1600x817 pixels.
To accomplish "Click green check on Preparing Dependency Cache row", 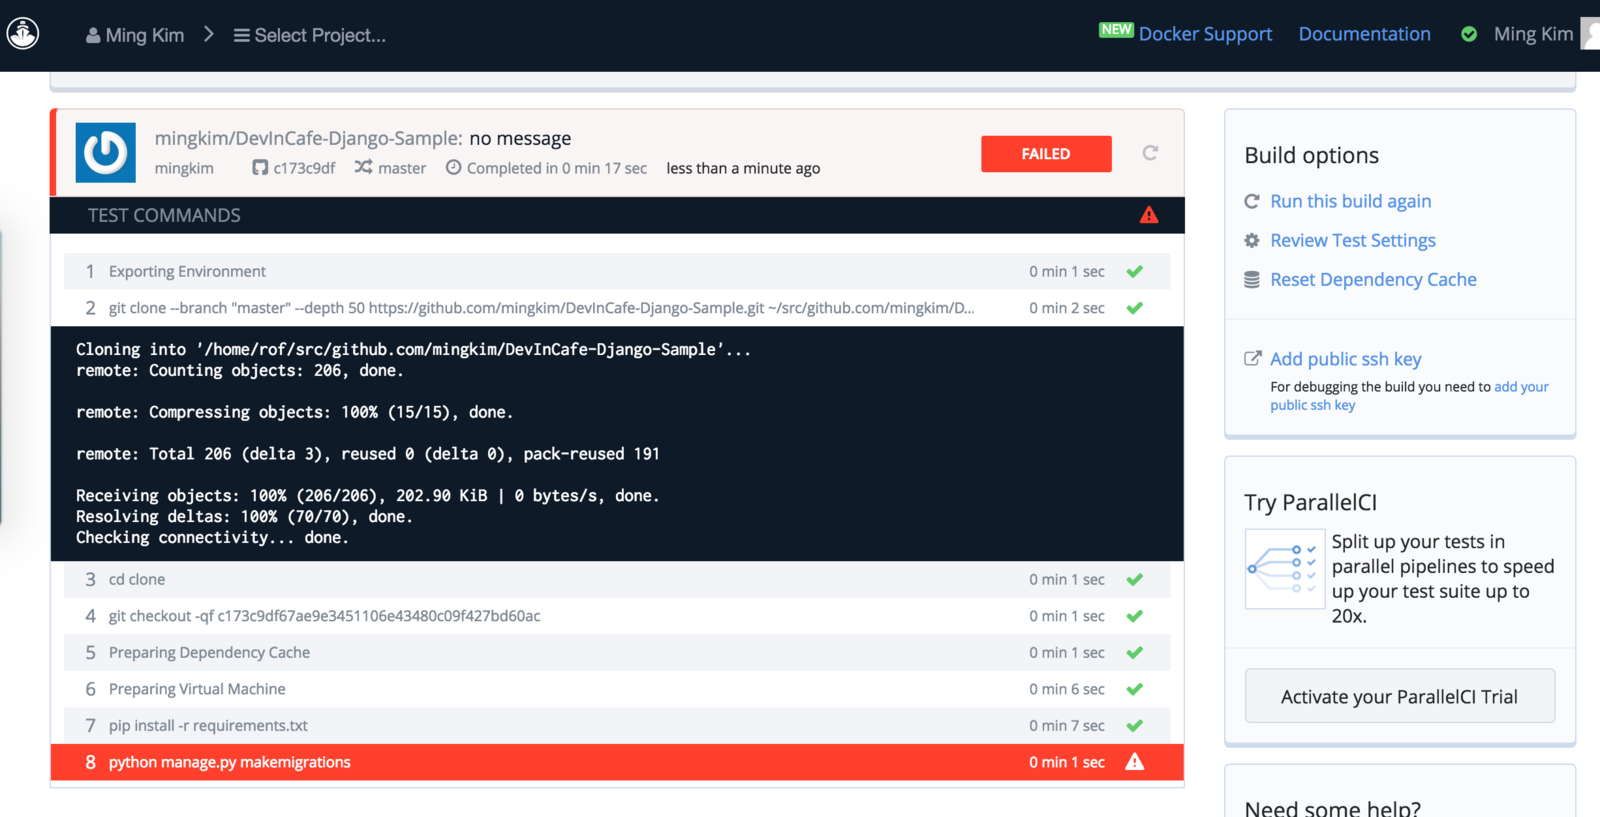I will pyautogui.click(x=1135, y=652).
